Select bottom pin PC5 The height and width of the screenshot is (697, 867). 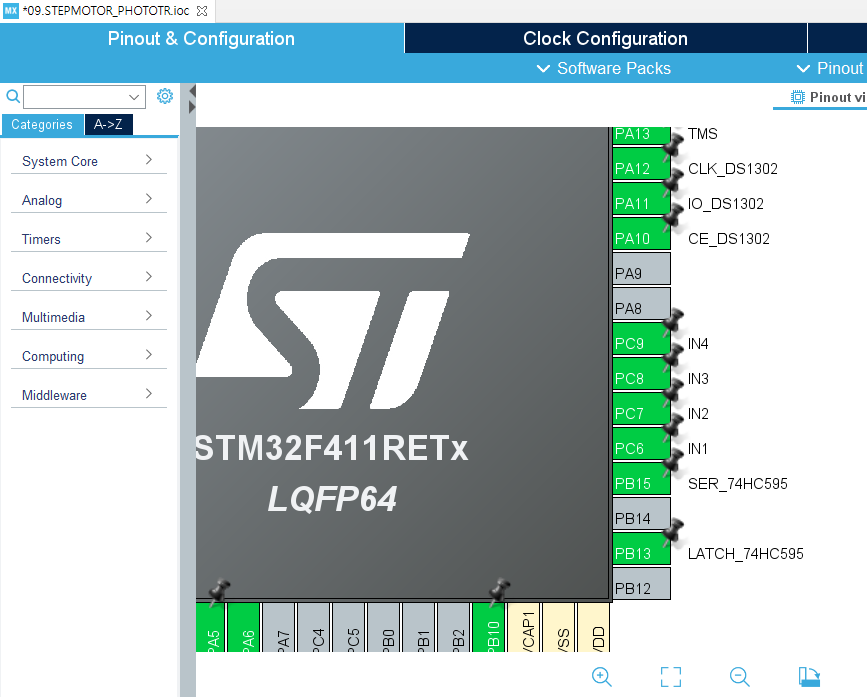pyautogui.click(x=348, y=627)
